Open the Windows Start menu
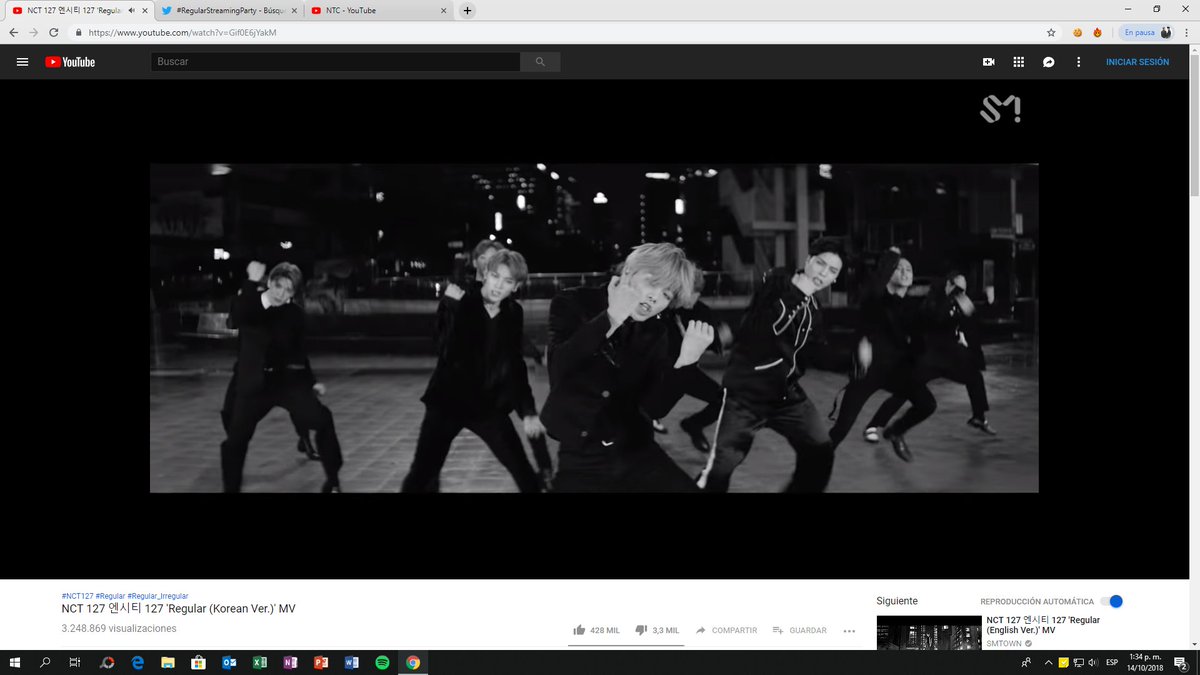Image resolution: width=1200 pixels, height=675 pixels. pyautogui.click(x=15, y=662)
